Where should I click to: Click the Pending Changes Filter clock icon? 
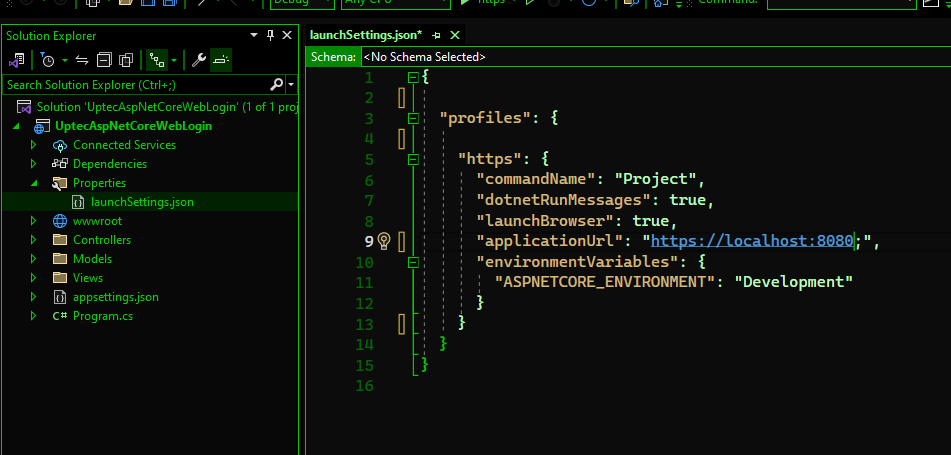47,60
